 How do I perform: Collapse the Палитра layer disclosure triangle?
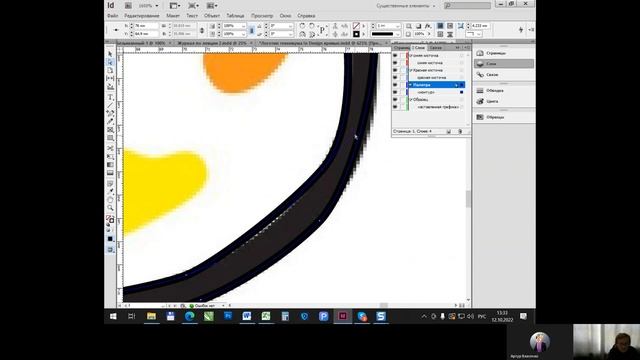[x=411, y=85]
